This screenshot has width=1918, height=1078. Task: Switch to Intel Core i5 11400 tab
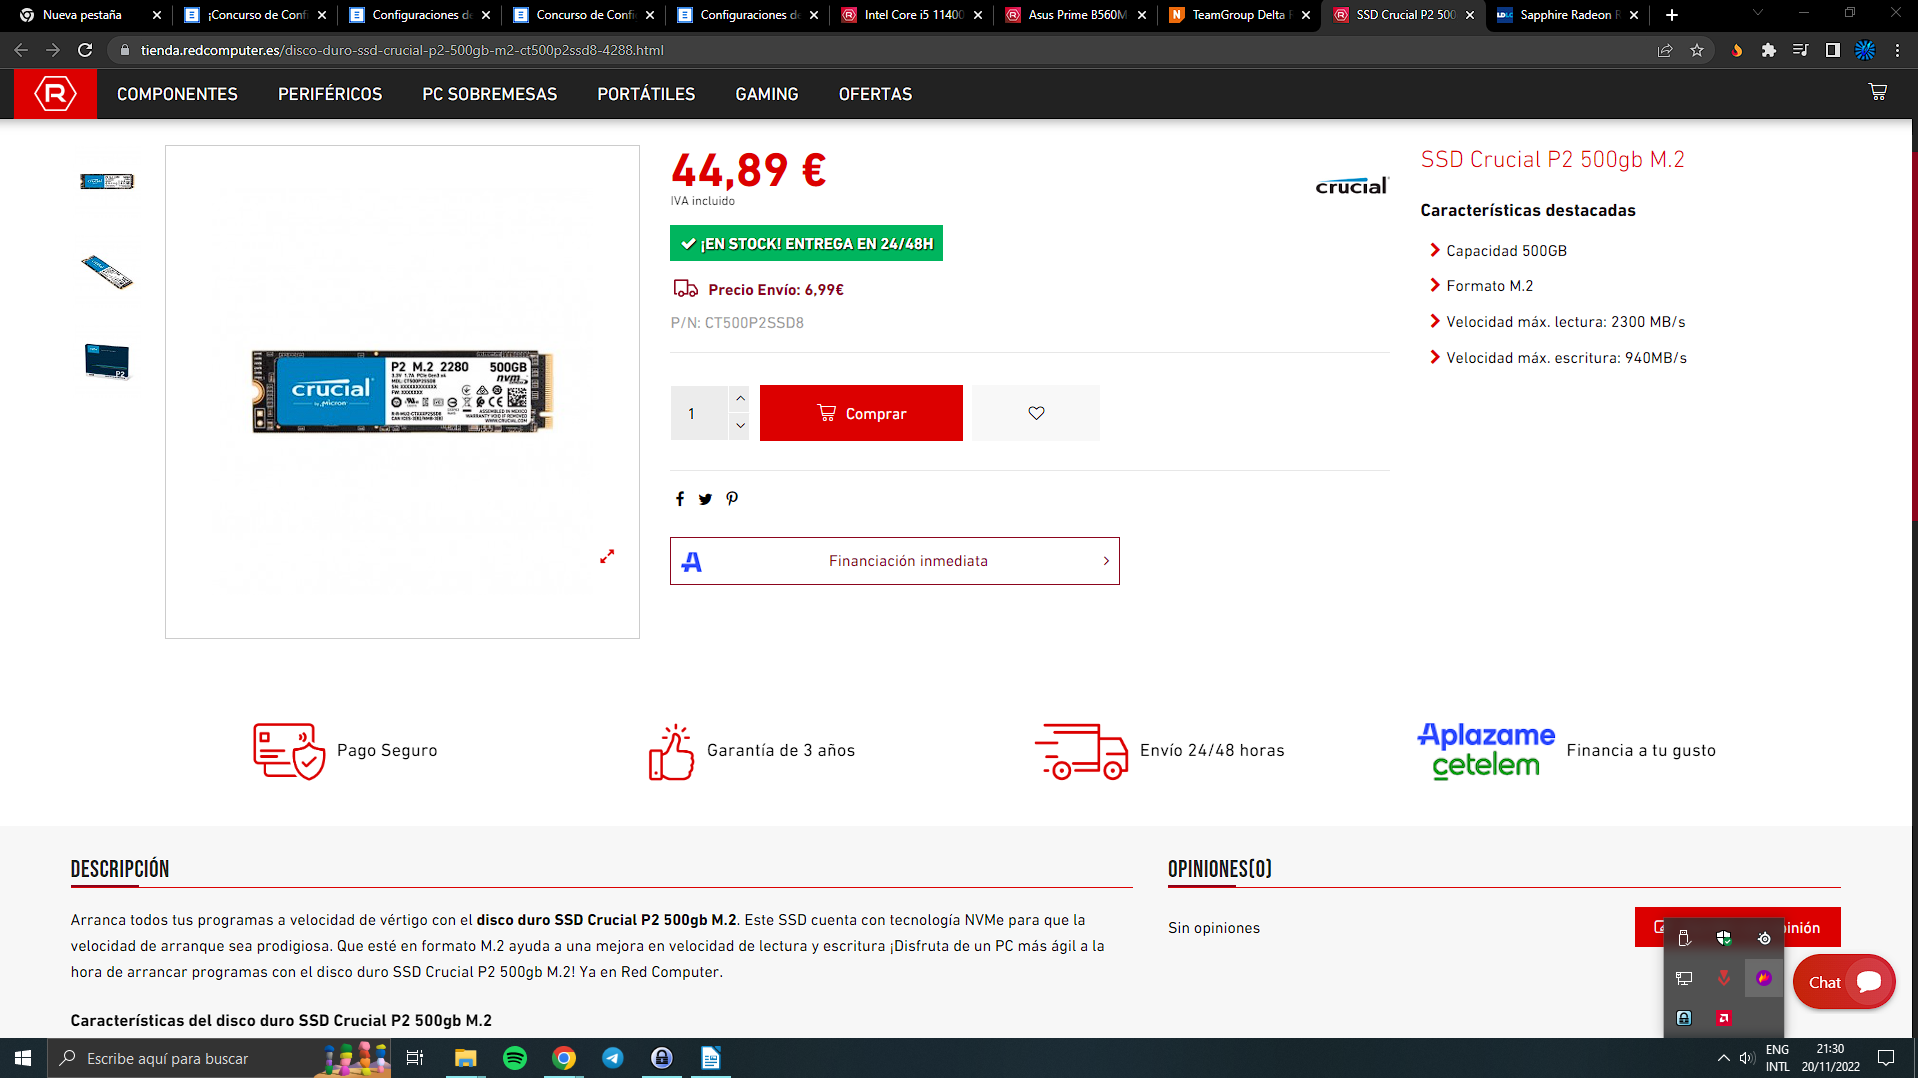click(912, 15)
